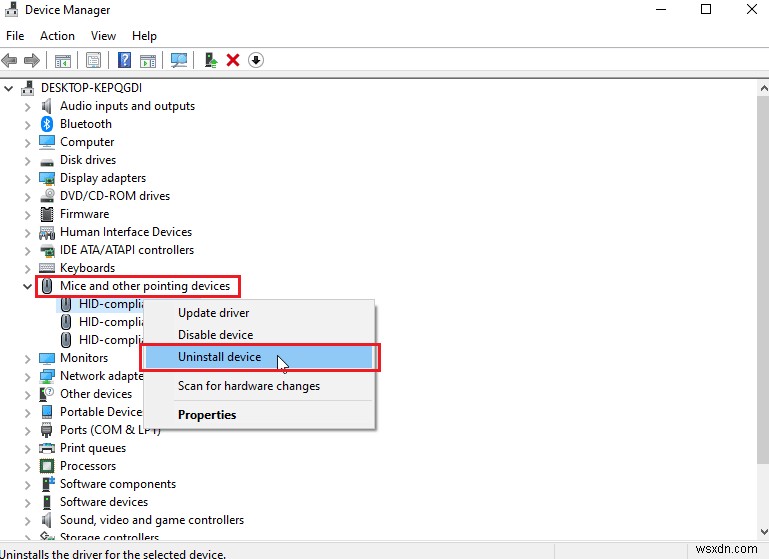Click the DESKTOP-KEPQGDI computer icon
The image size is (769, 559).
[28, 88]
